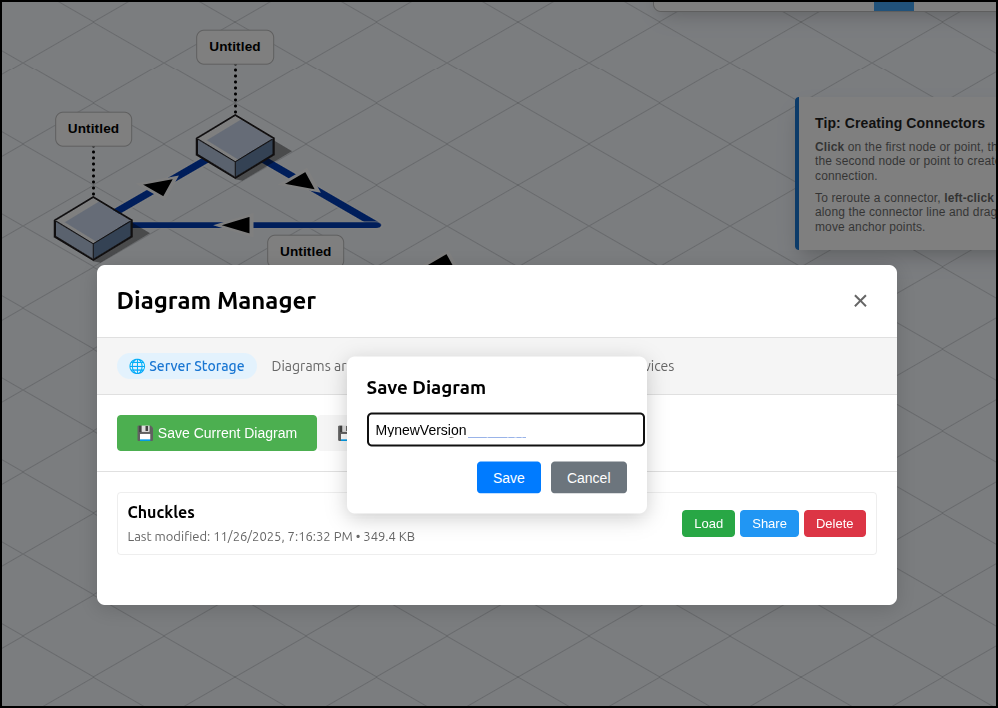Screen dimensions: 998x708
Task: Click arrowhead on connector descending right from top node
Action: click(x=299, y=182)
